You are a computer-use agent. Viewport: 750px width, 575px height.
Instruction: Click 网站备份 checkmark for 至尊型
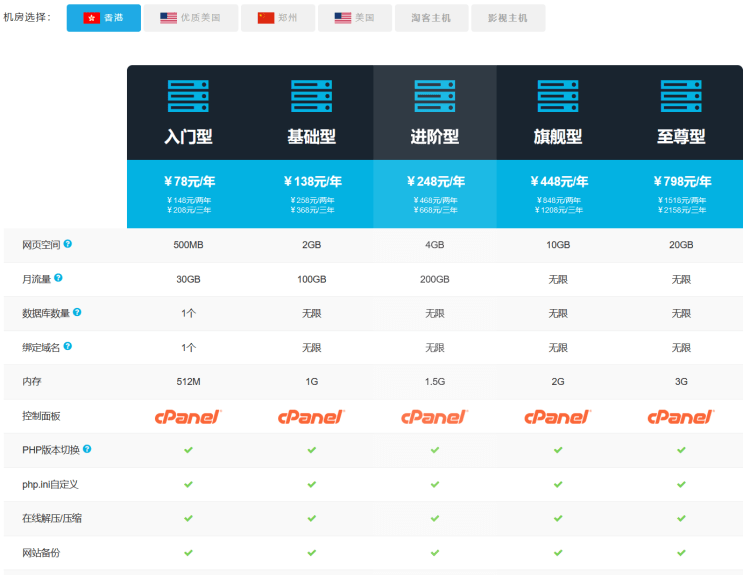click(x=681, y=553)
